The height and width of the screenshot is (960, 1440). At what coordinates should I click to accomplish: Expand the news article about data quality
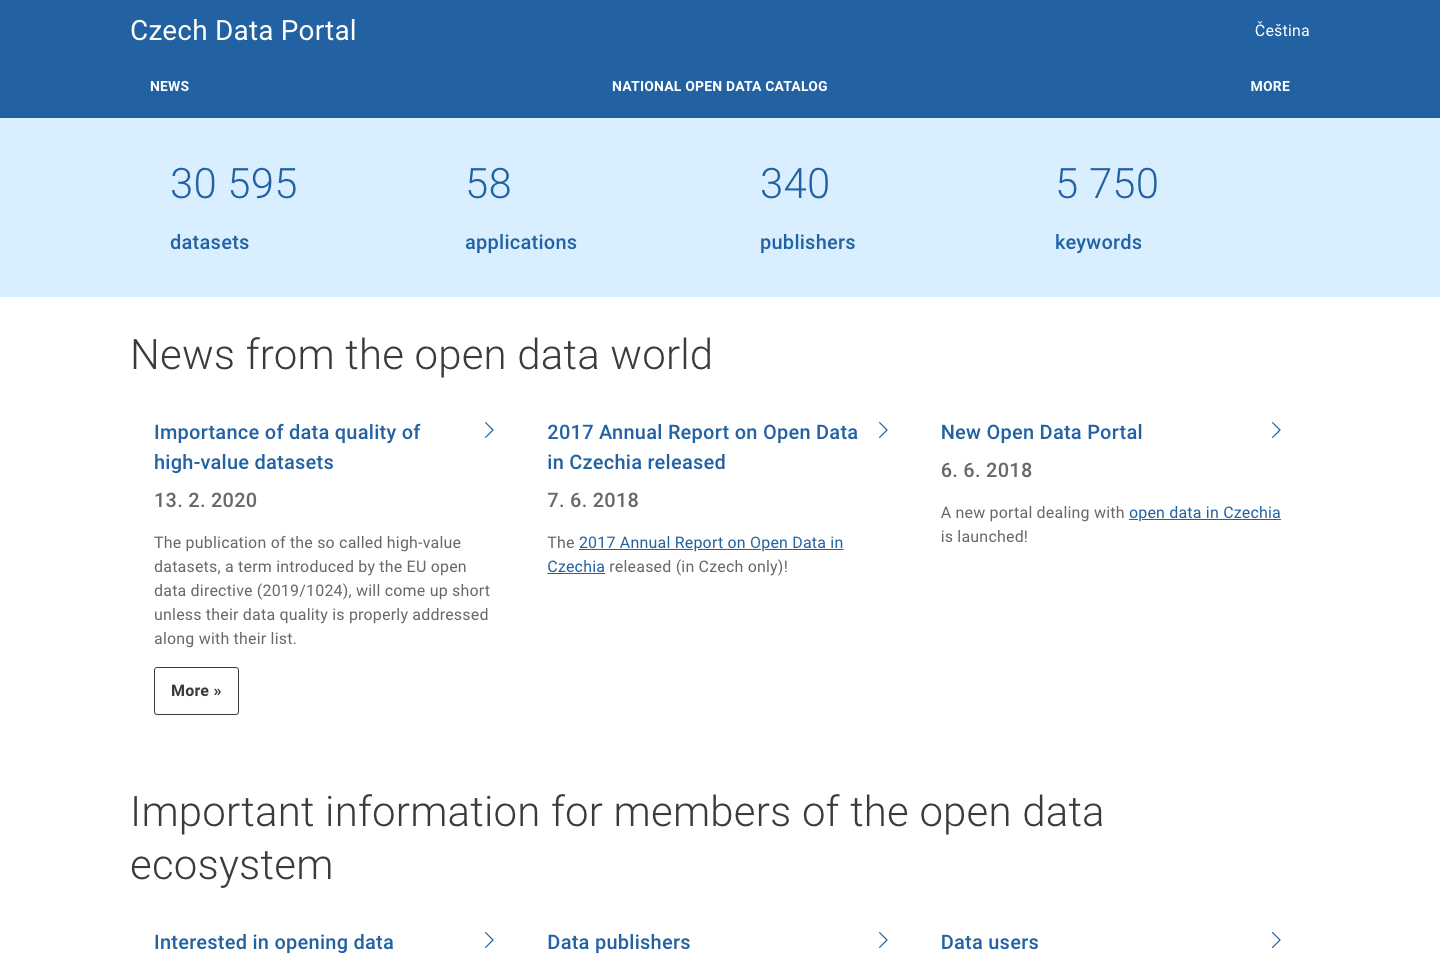point(287,446)
